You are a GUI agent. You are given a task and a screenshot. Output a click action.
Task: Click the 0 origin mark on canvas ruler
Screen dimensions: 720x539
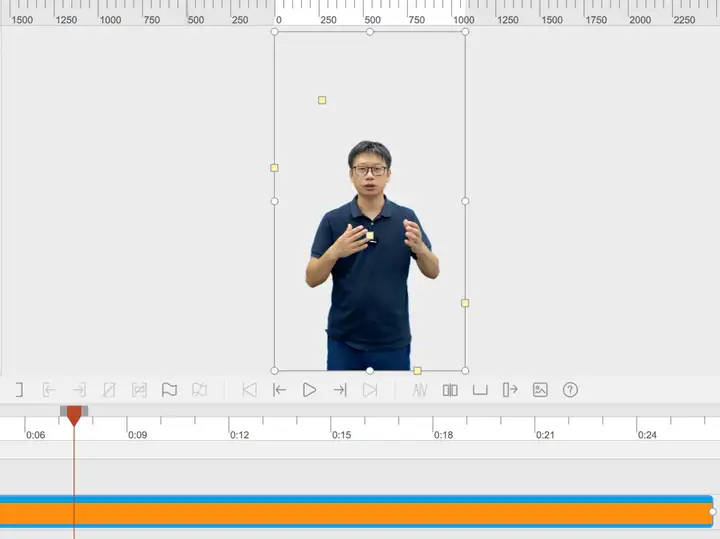(x=279, y=20)
